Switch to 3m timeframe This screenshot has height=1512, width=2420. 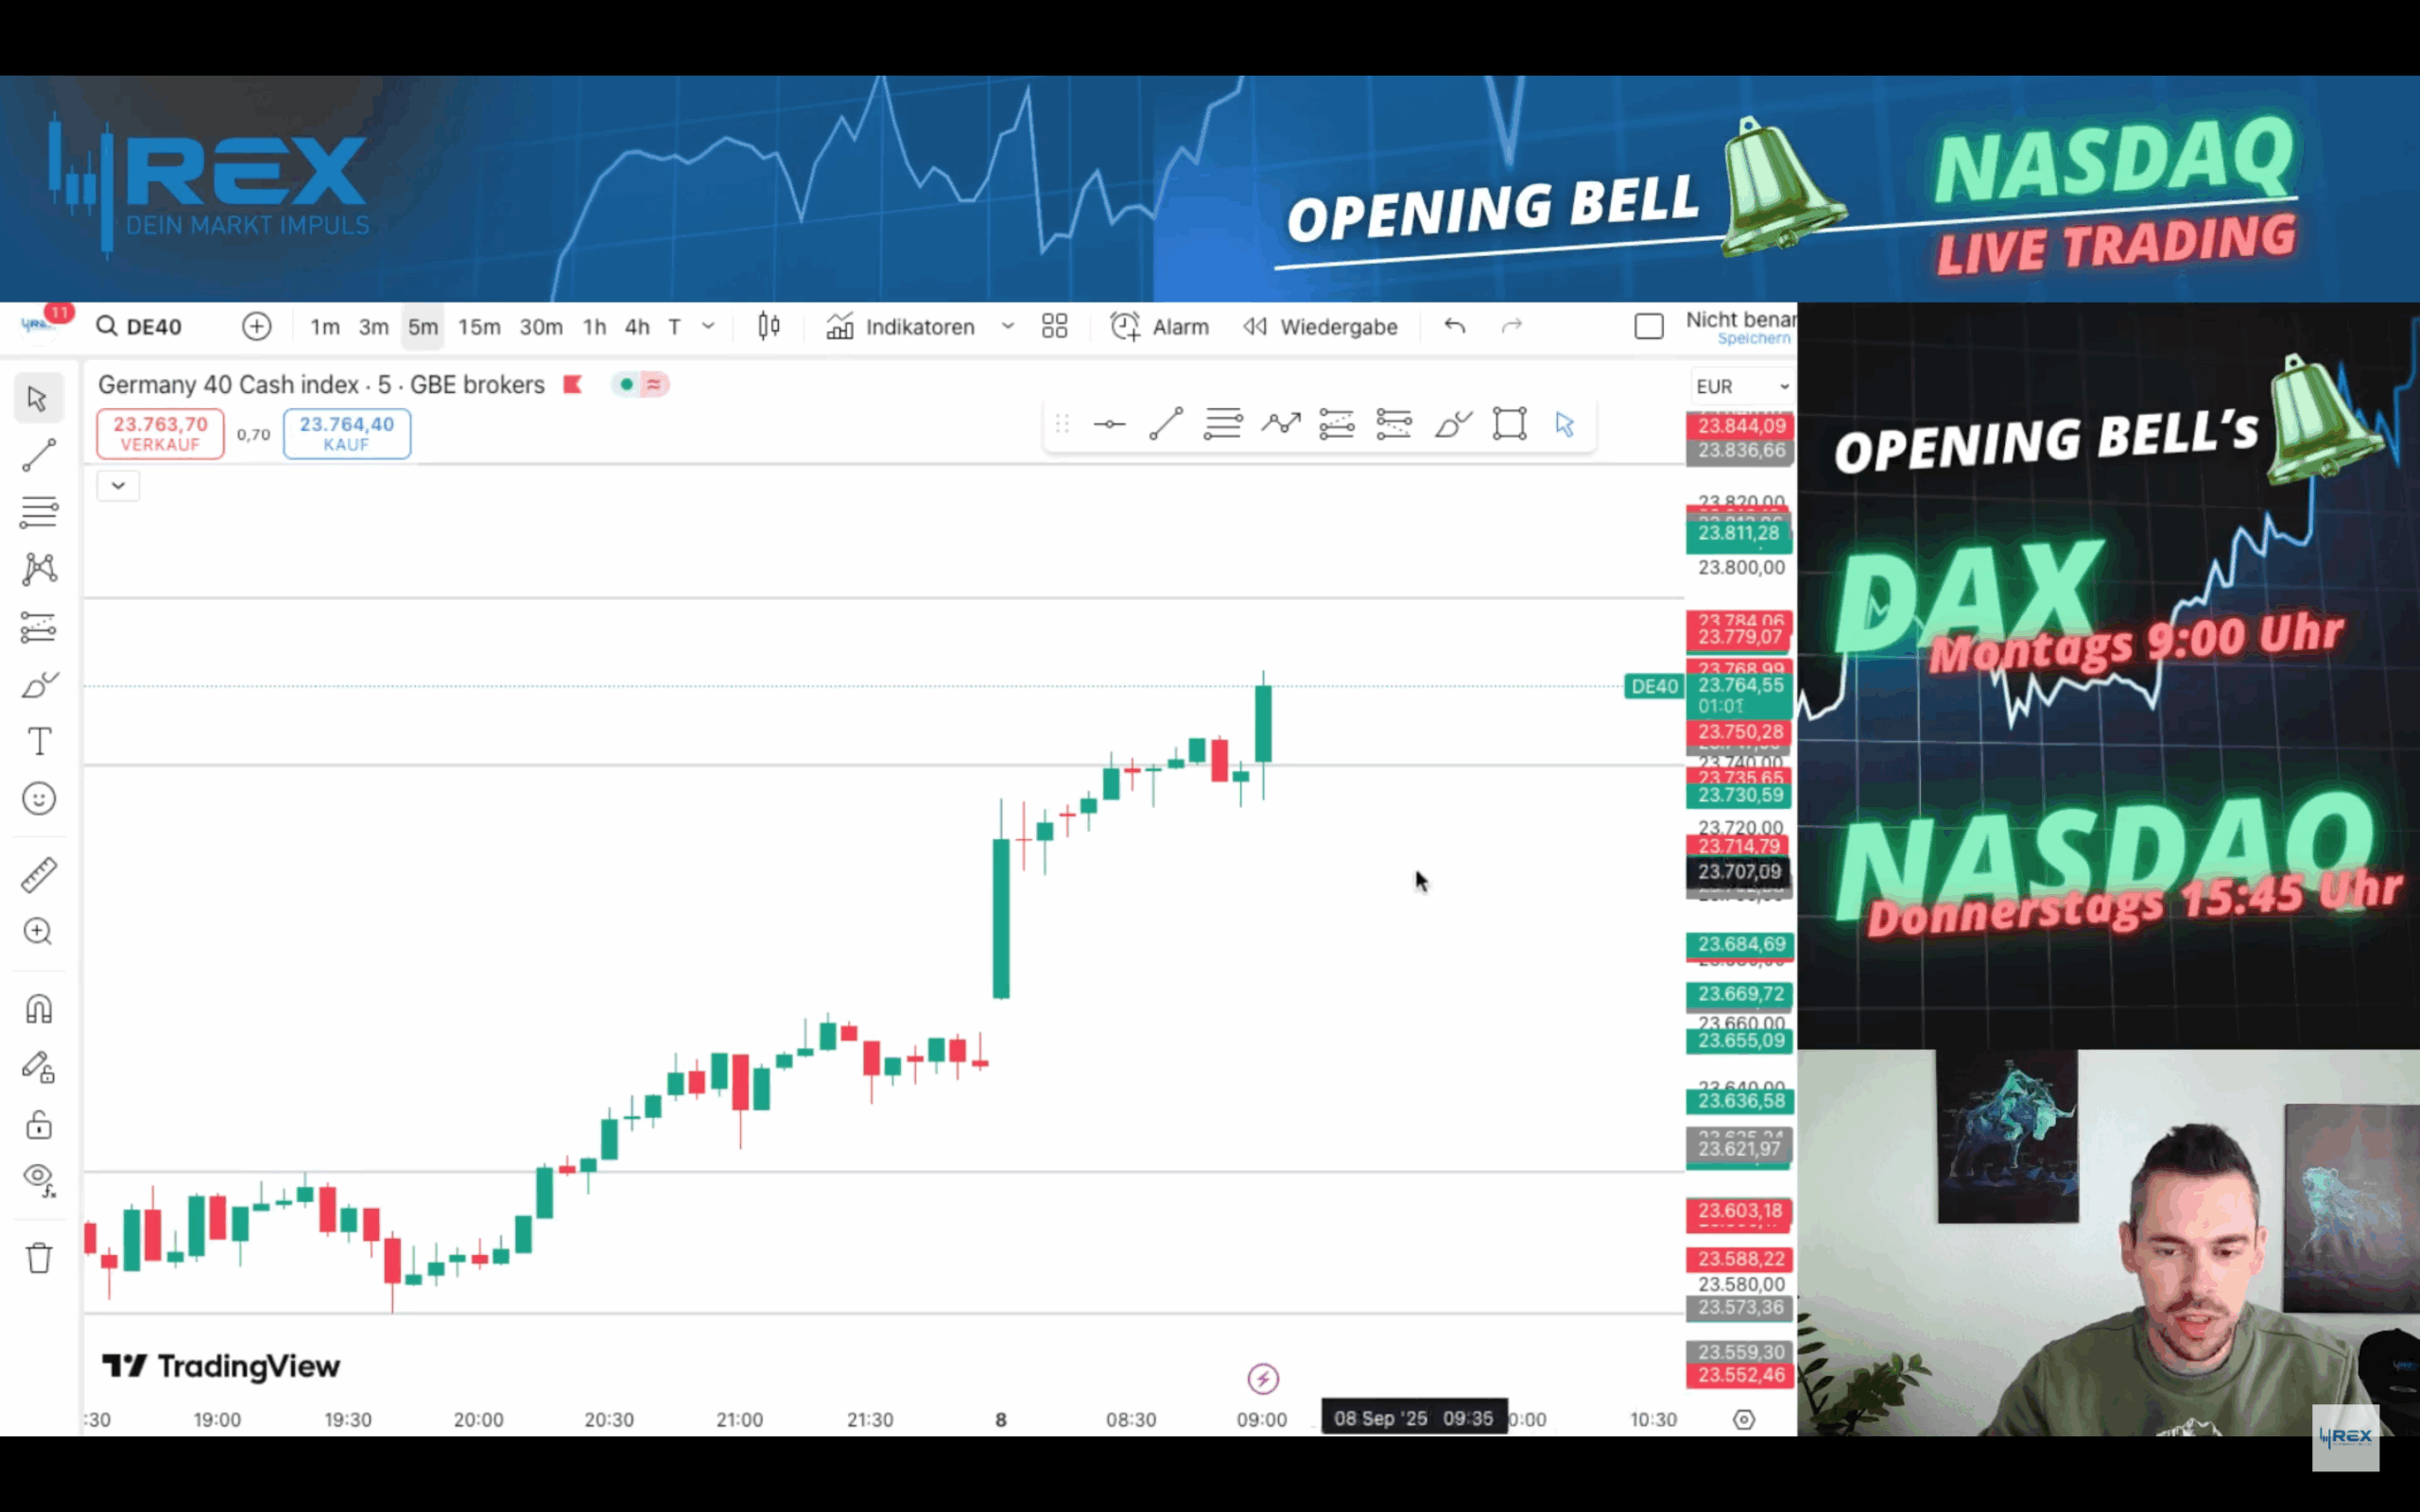point(374,327)
